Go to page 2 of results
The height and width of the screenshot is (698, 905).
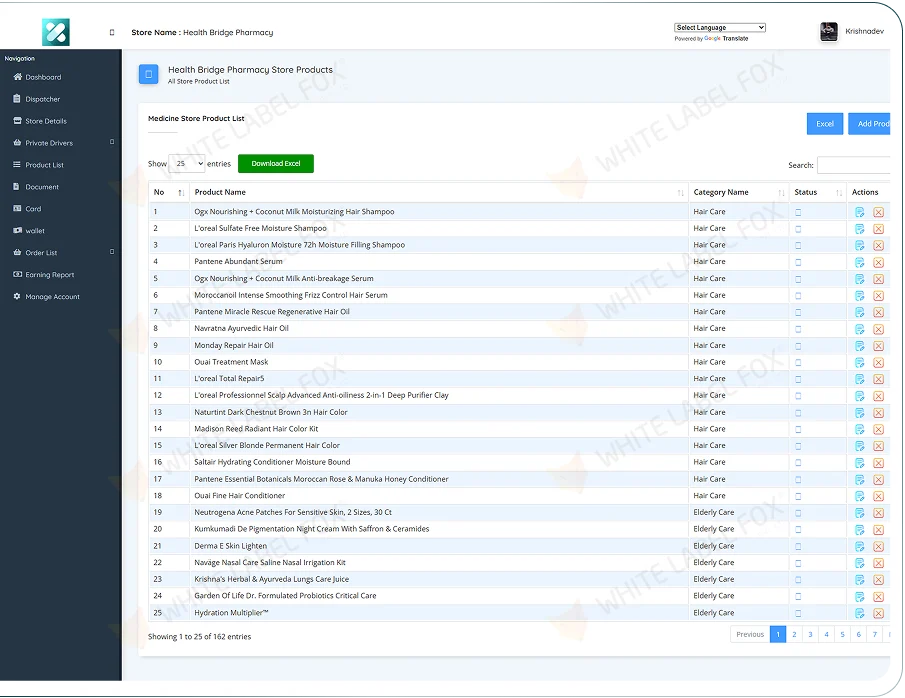pos(794,634)
